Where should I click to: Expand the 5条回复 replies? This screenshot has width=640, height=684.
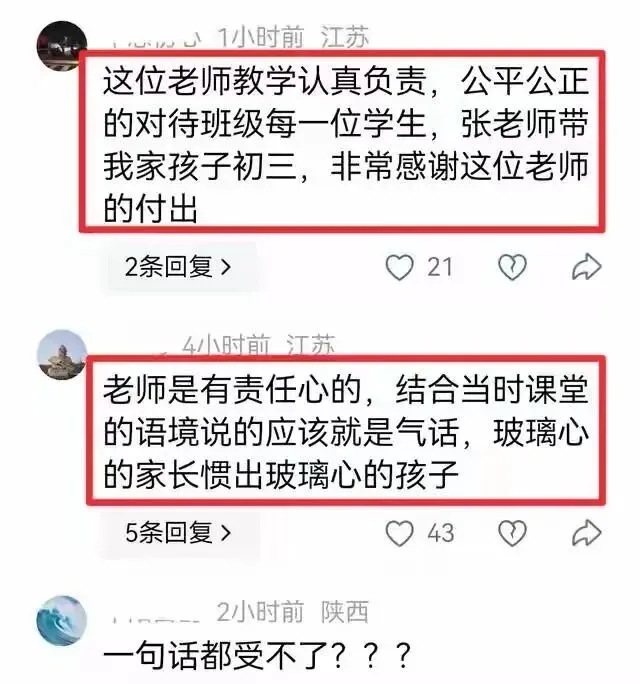tap(178, 533)
